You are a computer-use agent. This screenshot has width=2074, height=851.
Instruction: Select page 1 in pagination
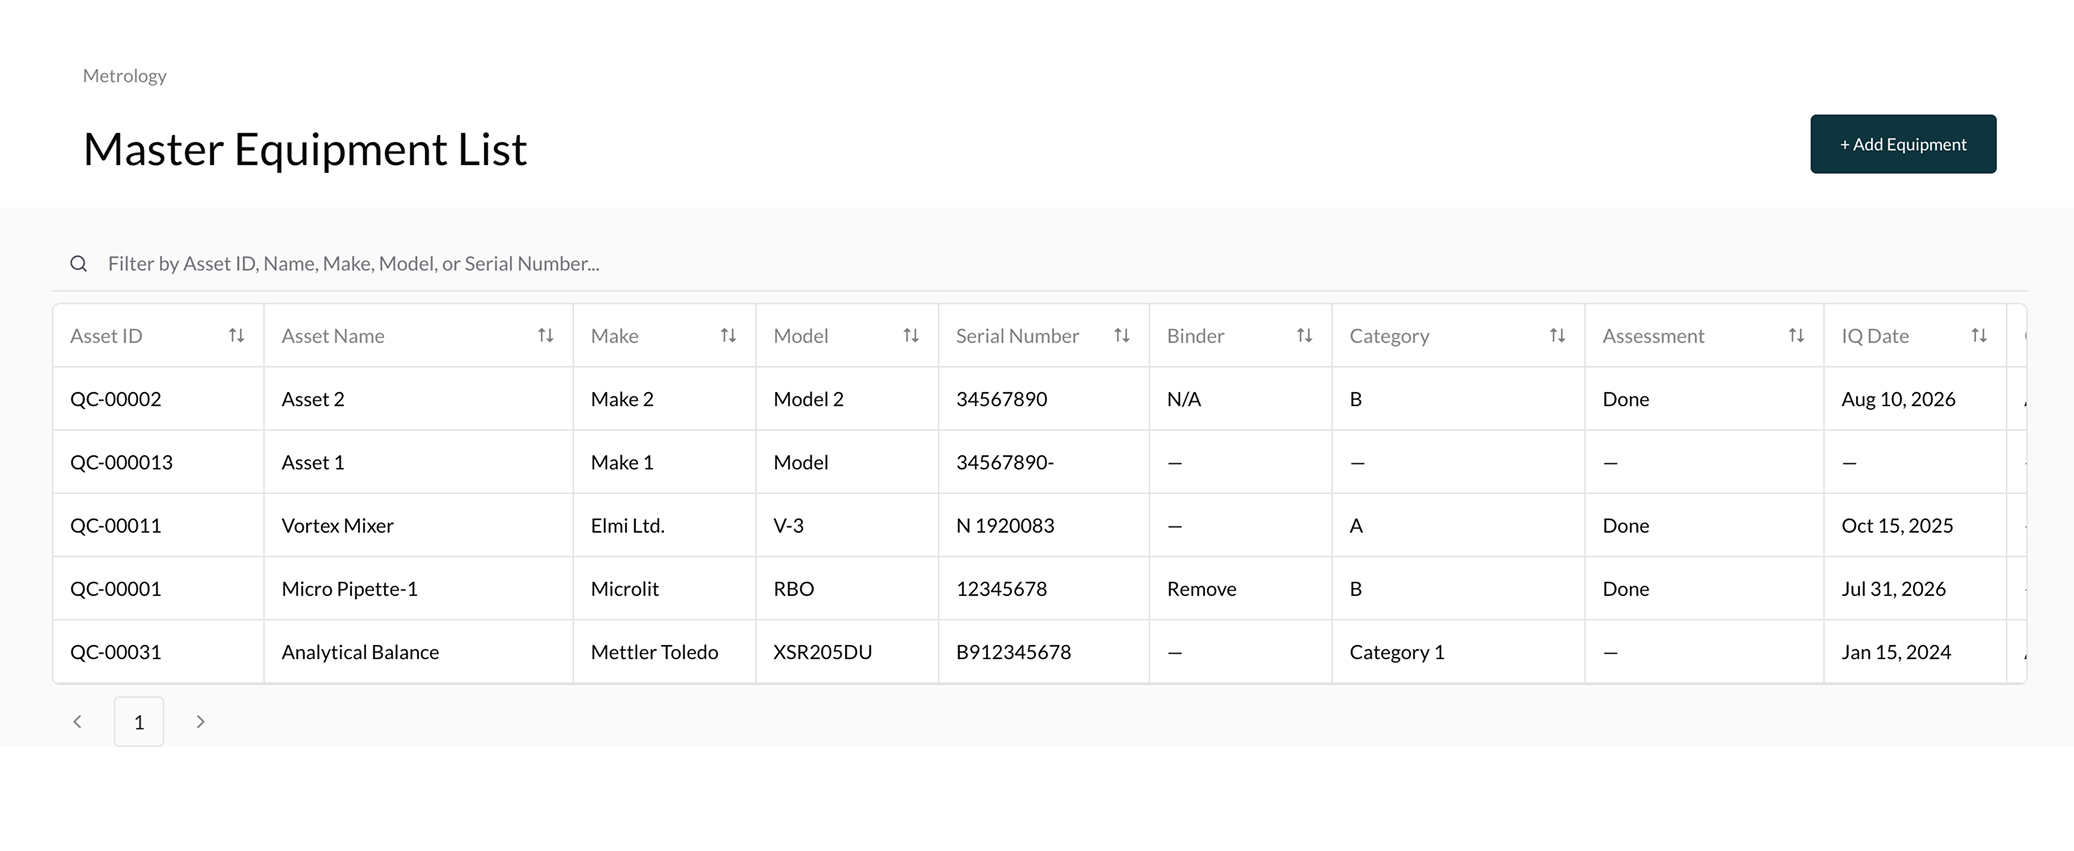[139, 722]
